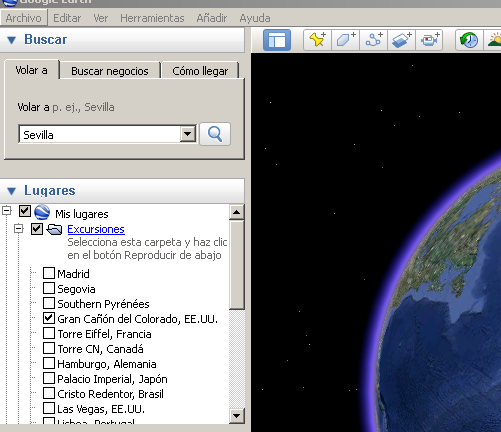This screenshot has height=432, width=501.
Task: Open the Volar a search history dropdown
Action: (188, 134)
